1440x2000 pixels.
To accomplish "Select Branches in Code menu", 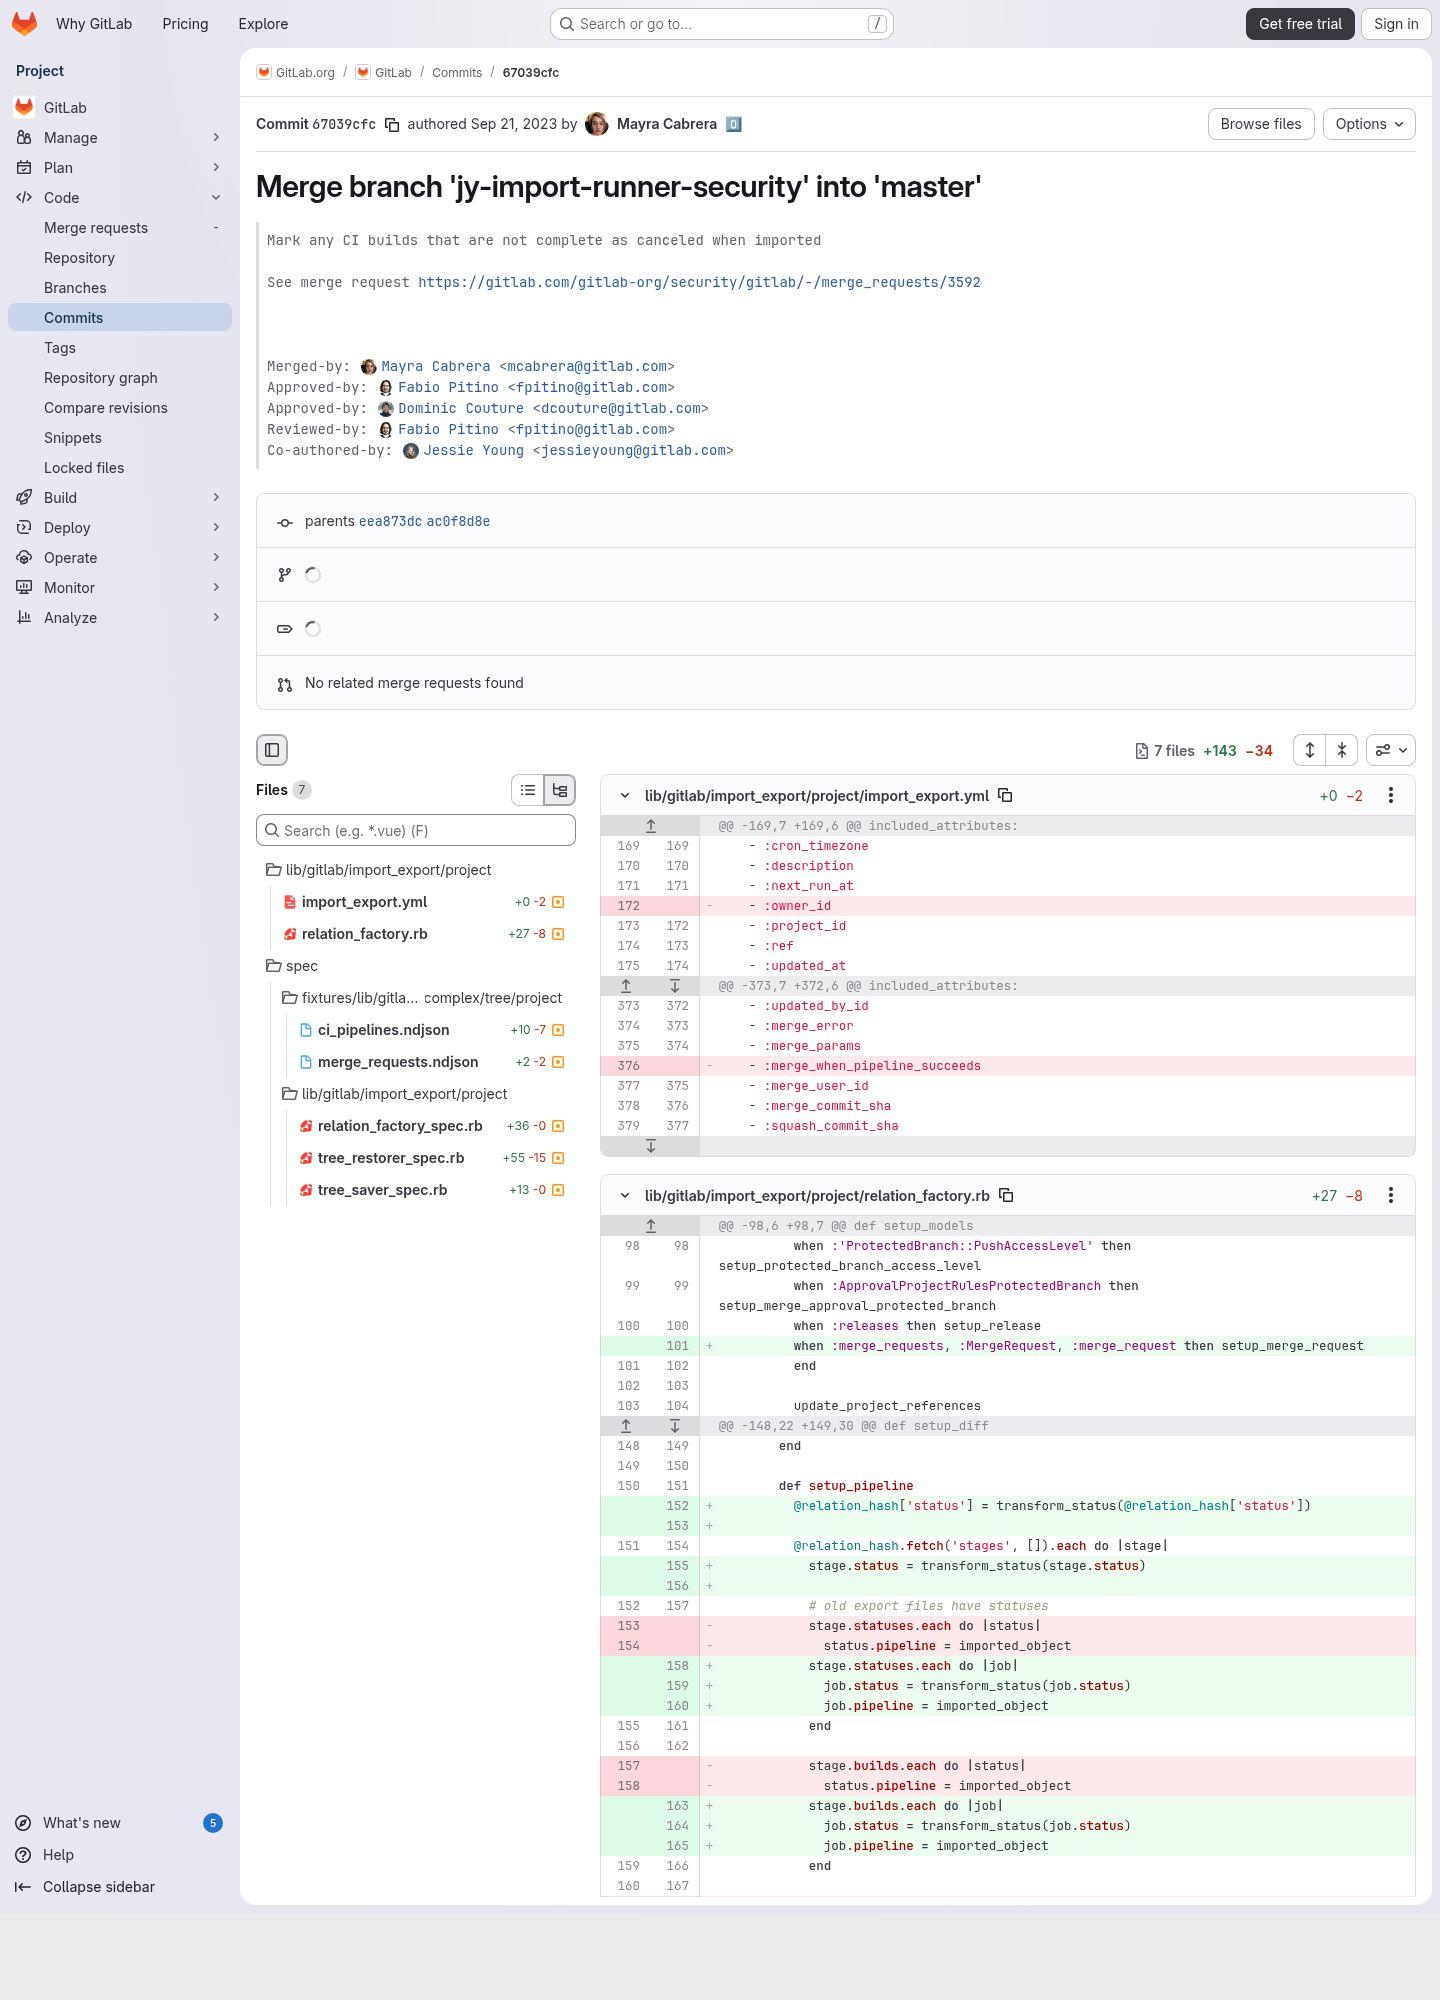I will coord(75,288).
